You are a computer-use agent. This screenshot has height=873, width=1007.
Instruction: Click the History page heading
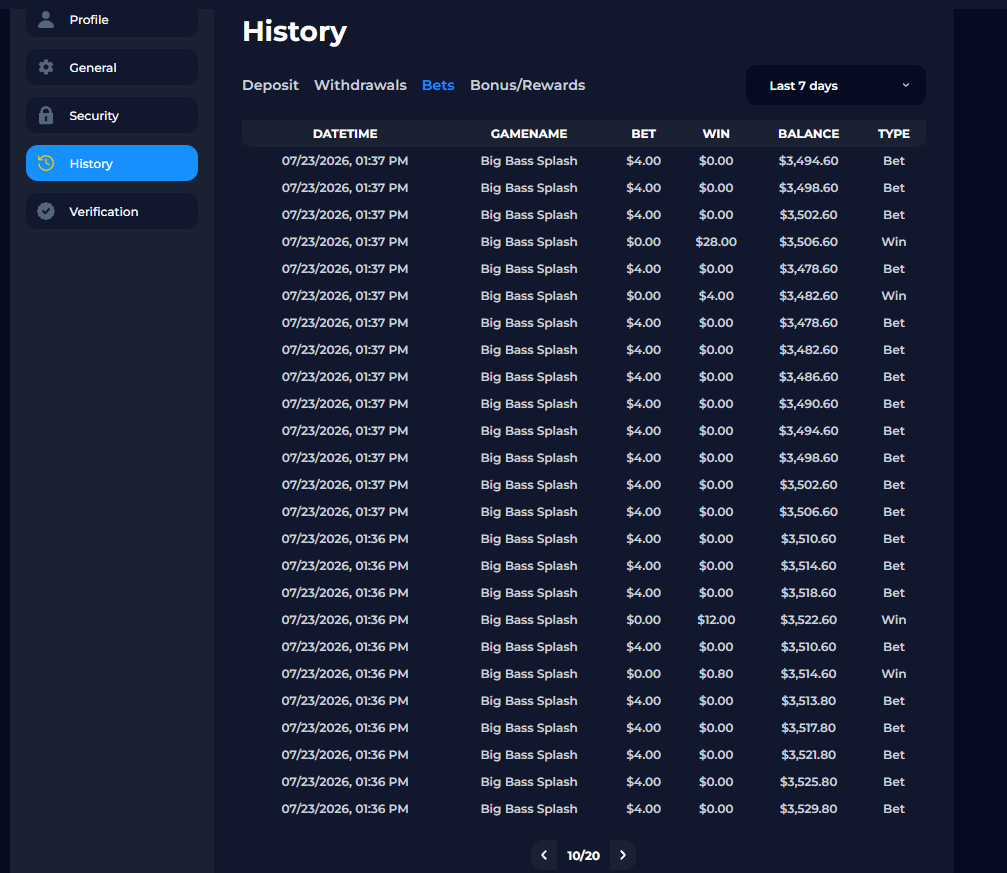tap(294, 31)
